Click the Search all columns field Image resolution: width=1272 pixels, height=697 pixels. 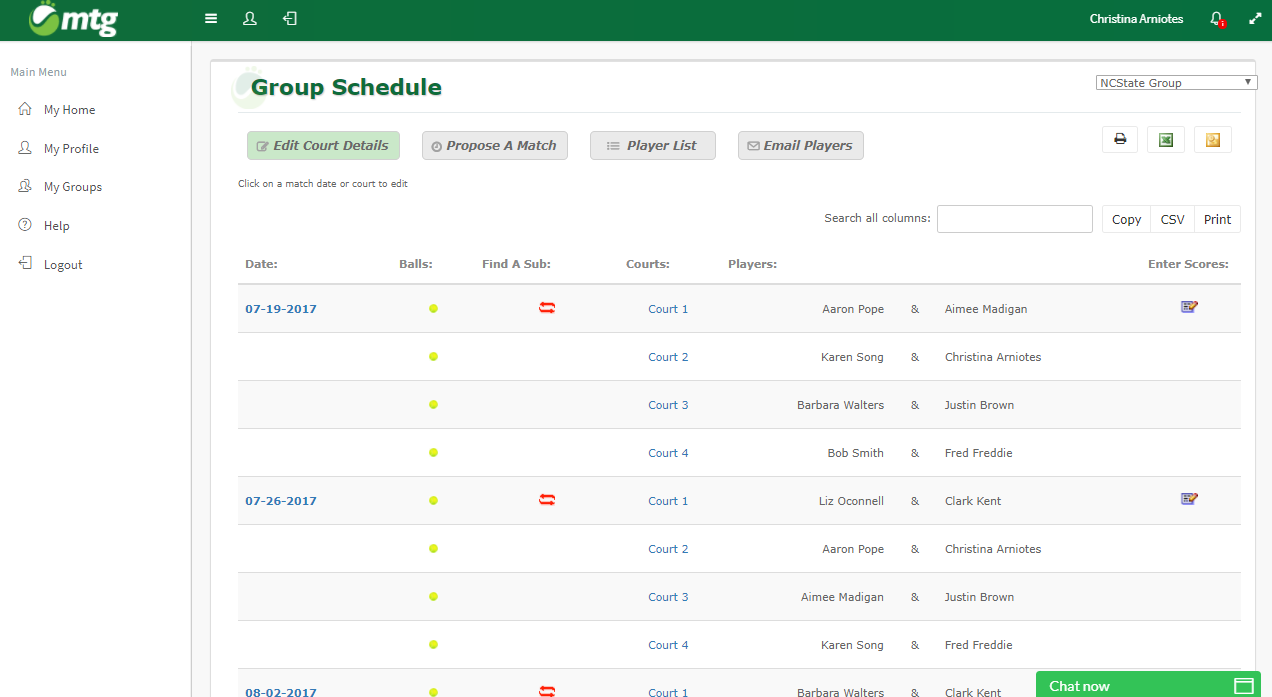click(x=1014, y=219)
